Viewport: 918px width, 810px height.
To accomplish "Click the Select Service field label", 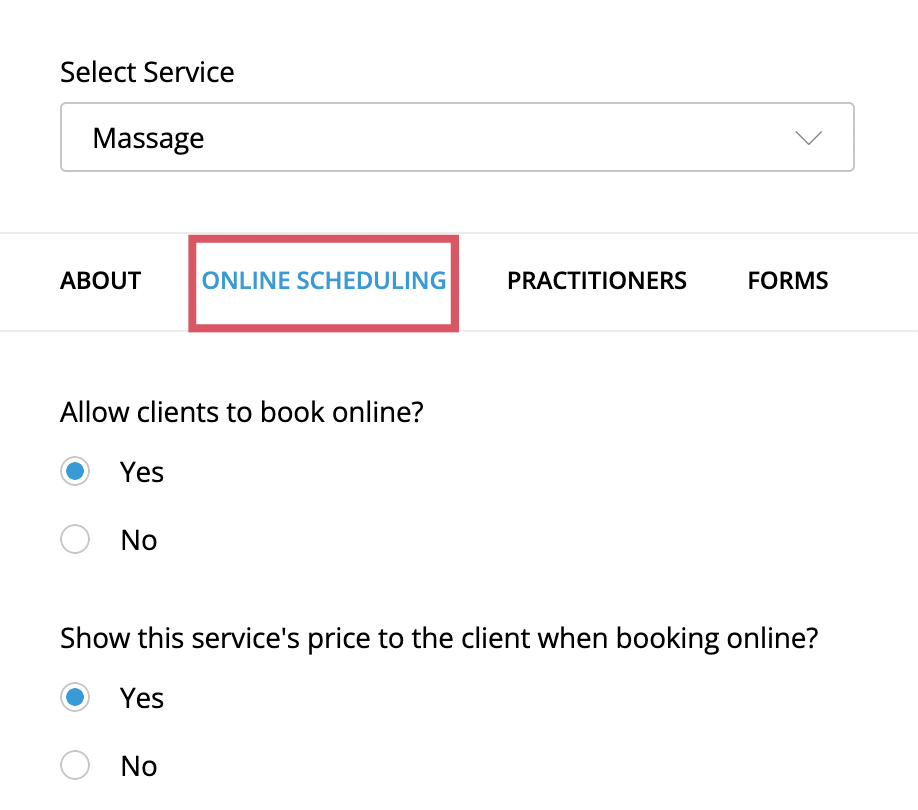I will (147, 73).
